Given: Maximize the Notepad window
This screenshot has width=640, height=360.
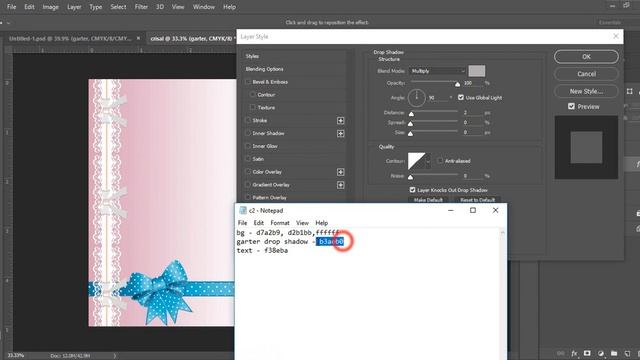Looking at the screenshot, I should coord(473,210).
